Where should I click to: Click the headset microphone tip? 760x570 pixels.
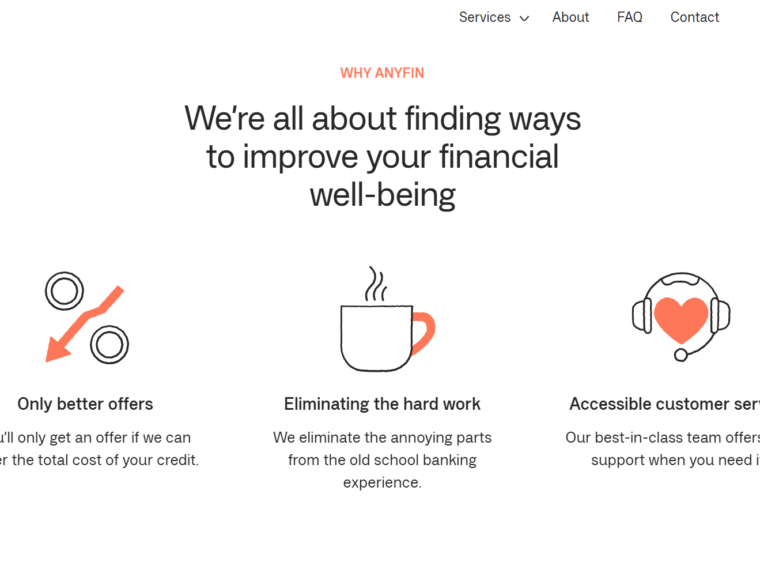click(681, 355)
